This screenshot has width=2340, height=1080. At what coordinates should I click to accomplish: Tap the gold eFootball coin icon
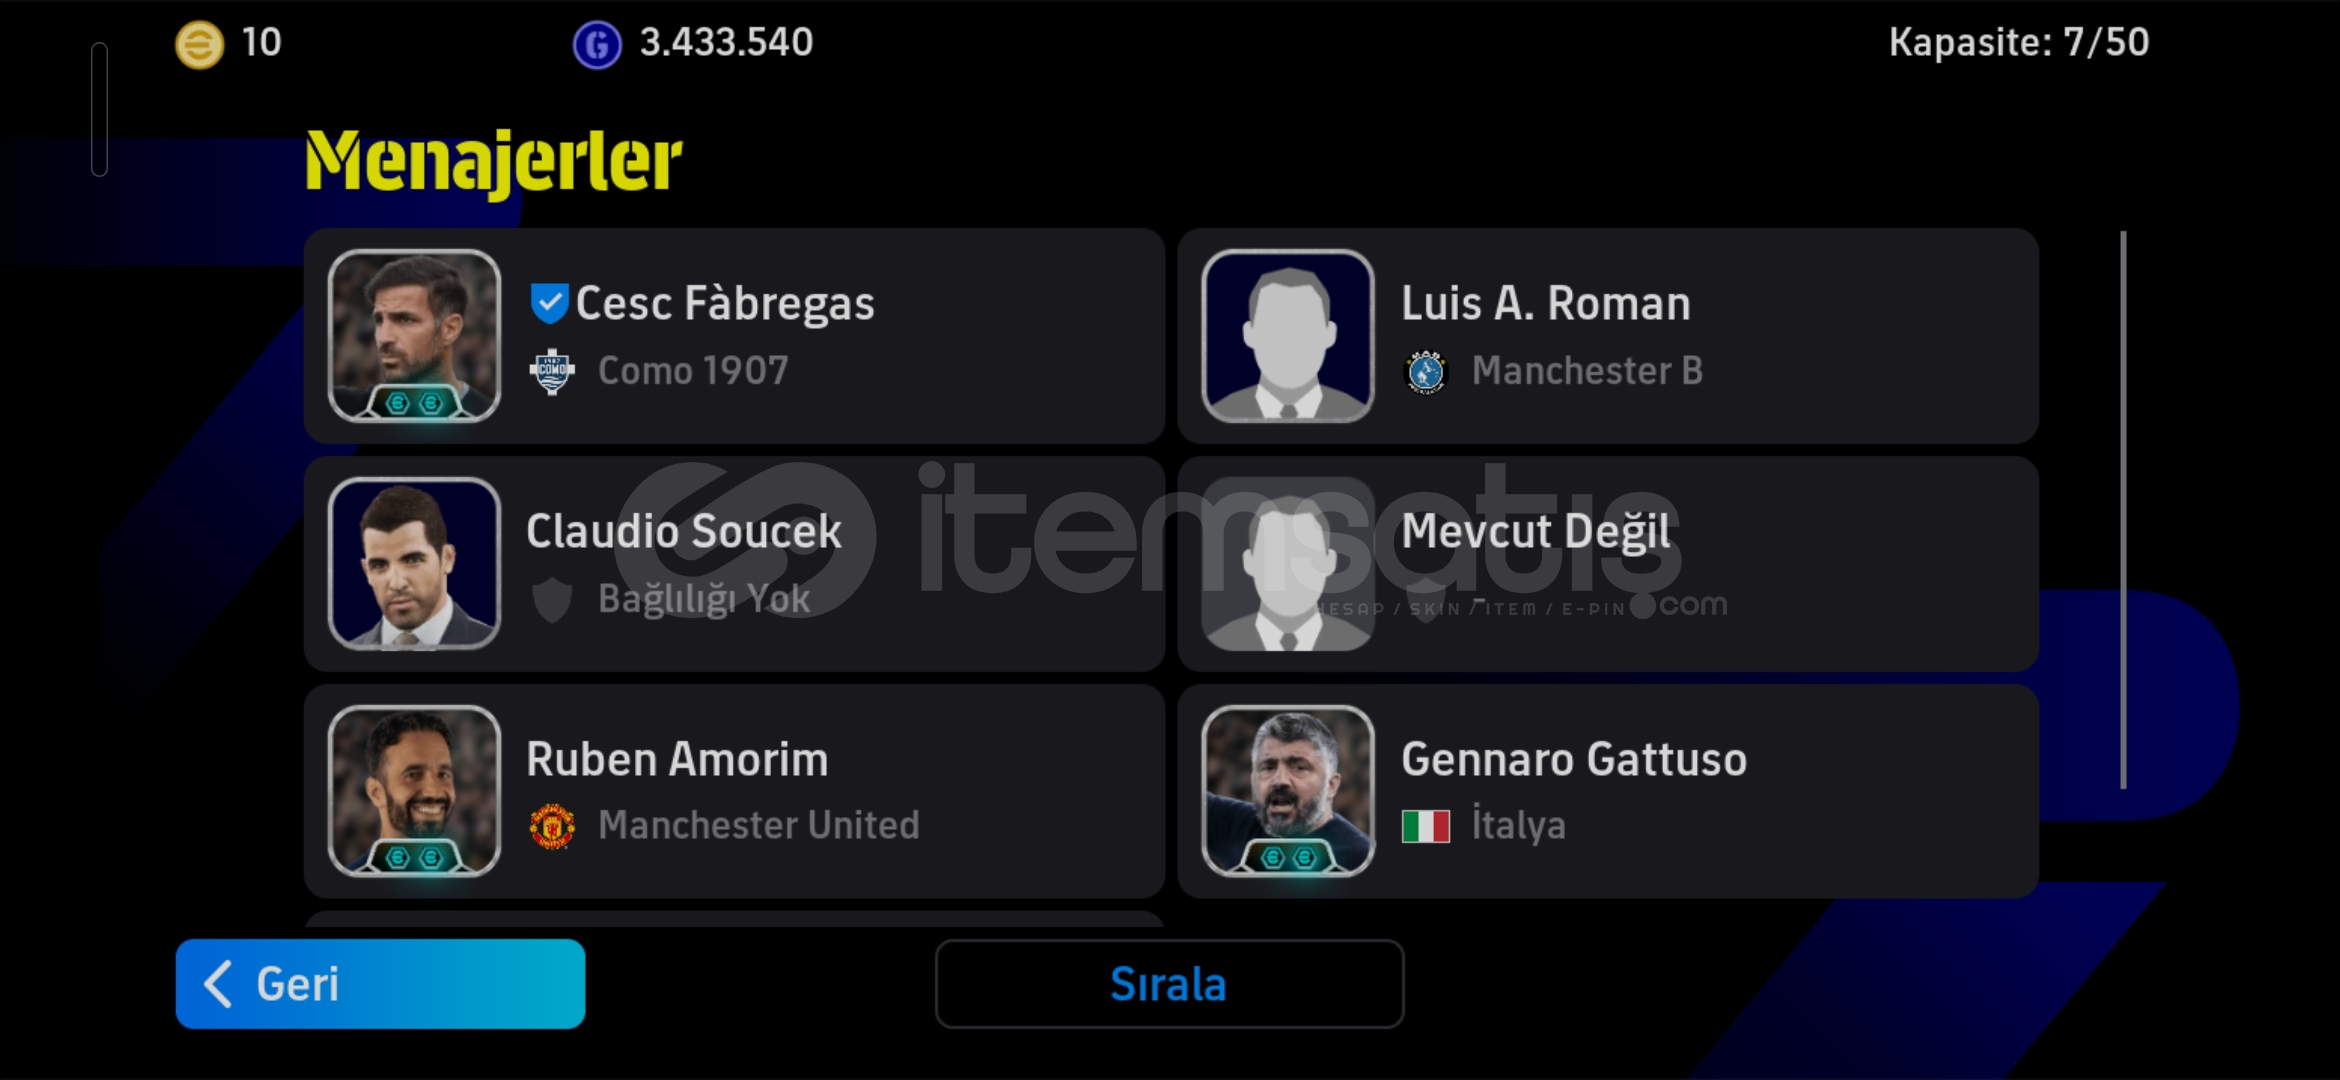199,44
